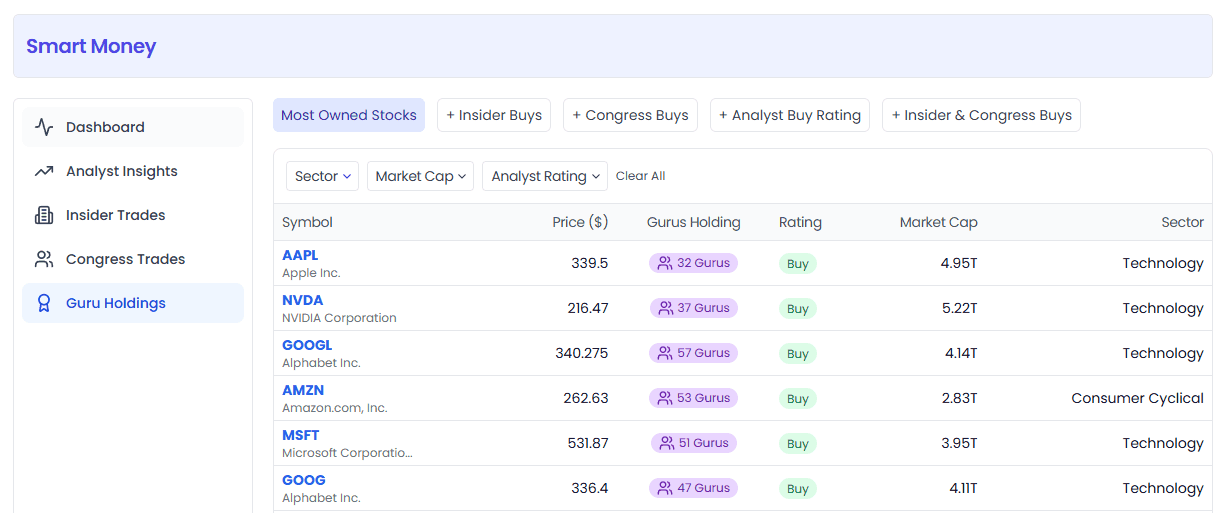This screenshot has height=513, width=1227.
Task: Click the gurus icon in NVDA row
Action: tap(665, 308)
